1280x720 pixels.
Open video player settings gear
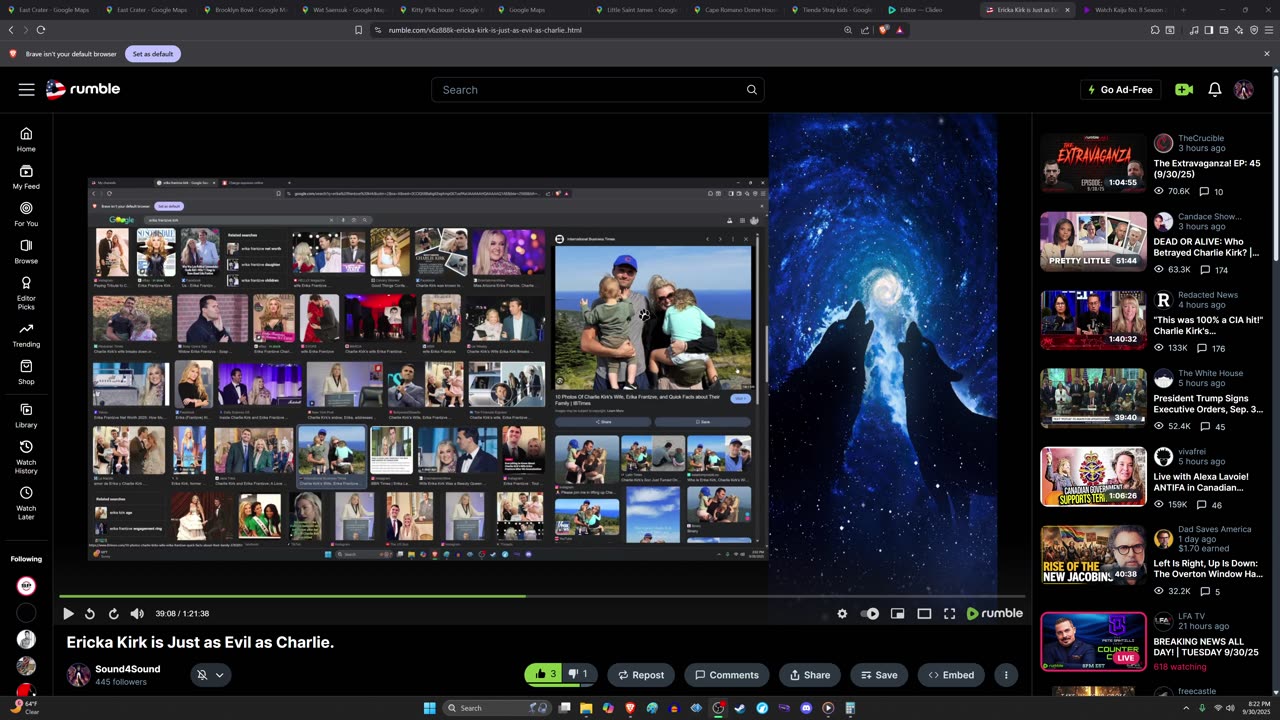click(842, 614)
